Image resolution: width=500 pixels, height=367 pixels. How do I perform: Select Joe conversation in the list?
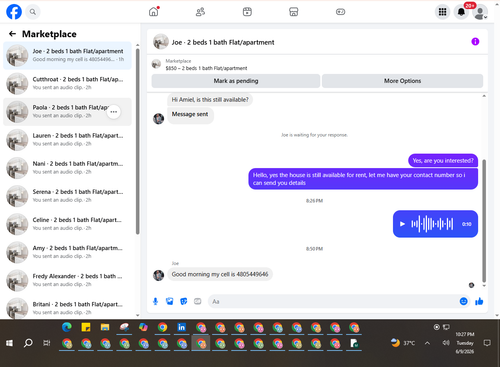tap(67, 56)
